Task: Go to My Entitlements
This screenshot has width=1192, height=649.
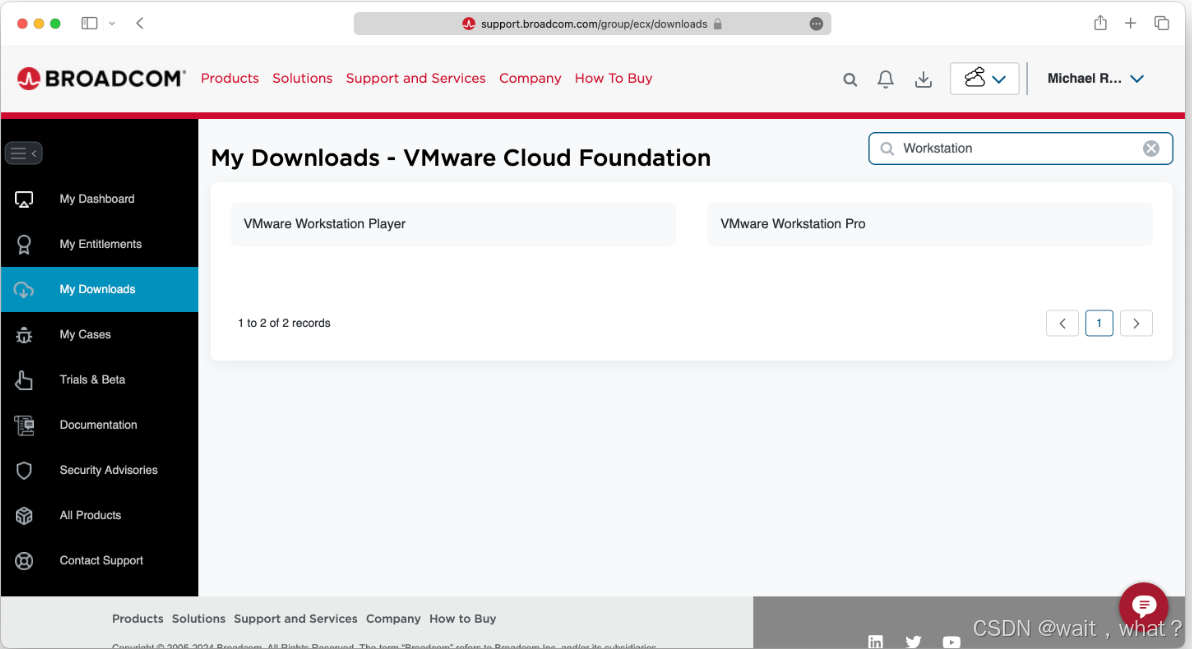Action: (100, 244)
